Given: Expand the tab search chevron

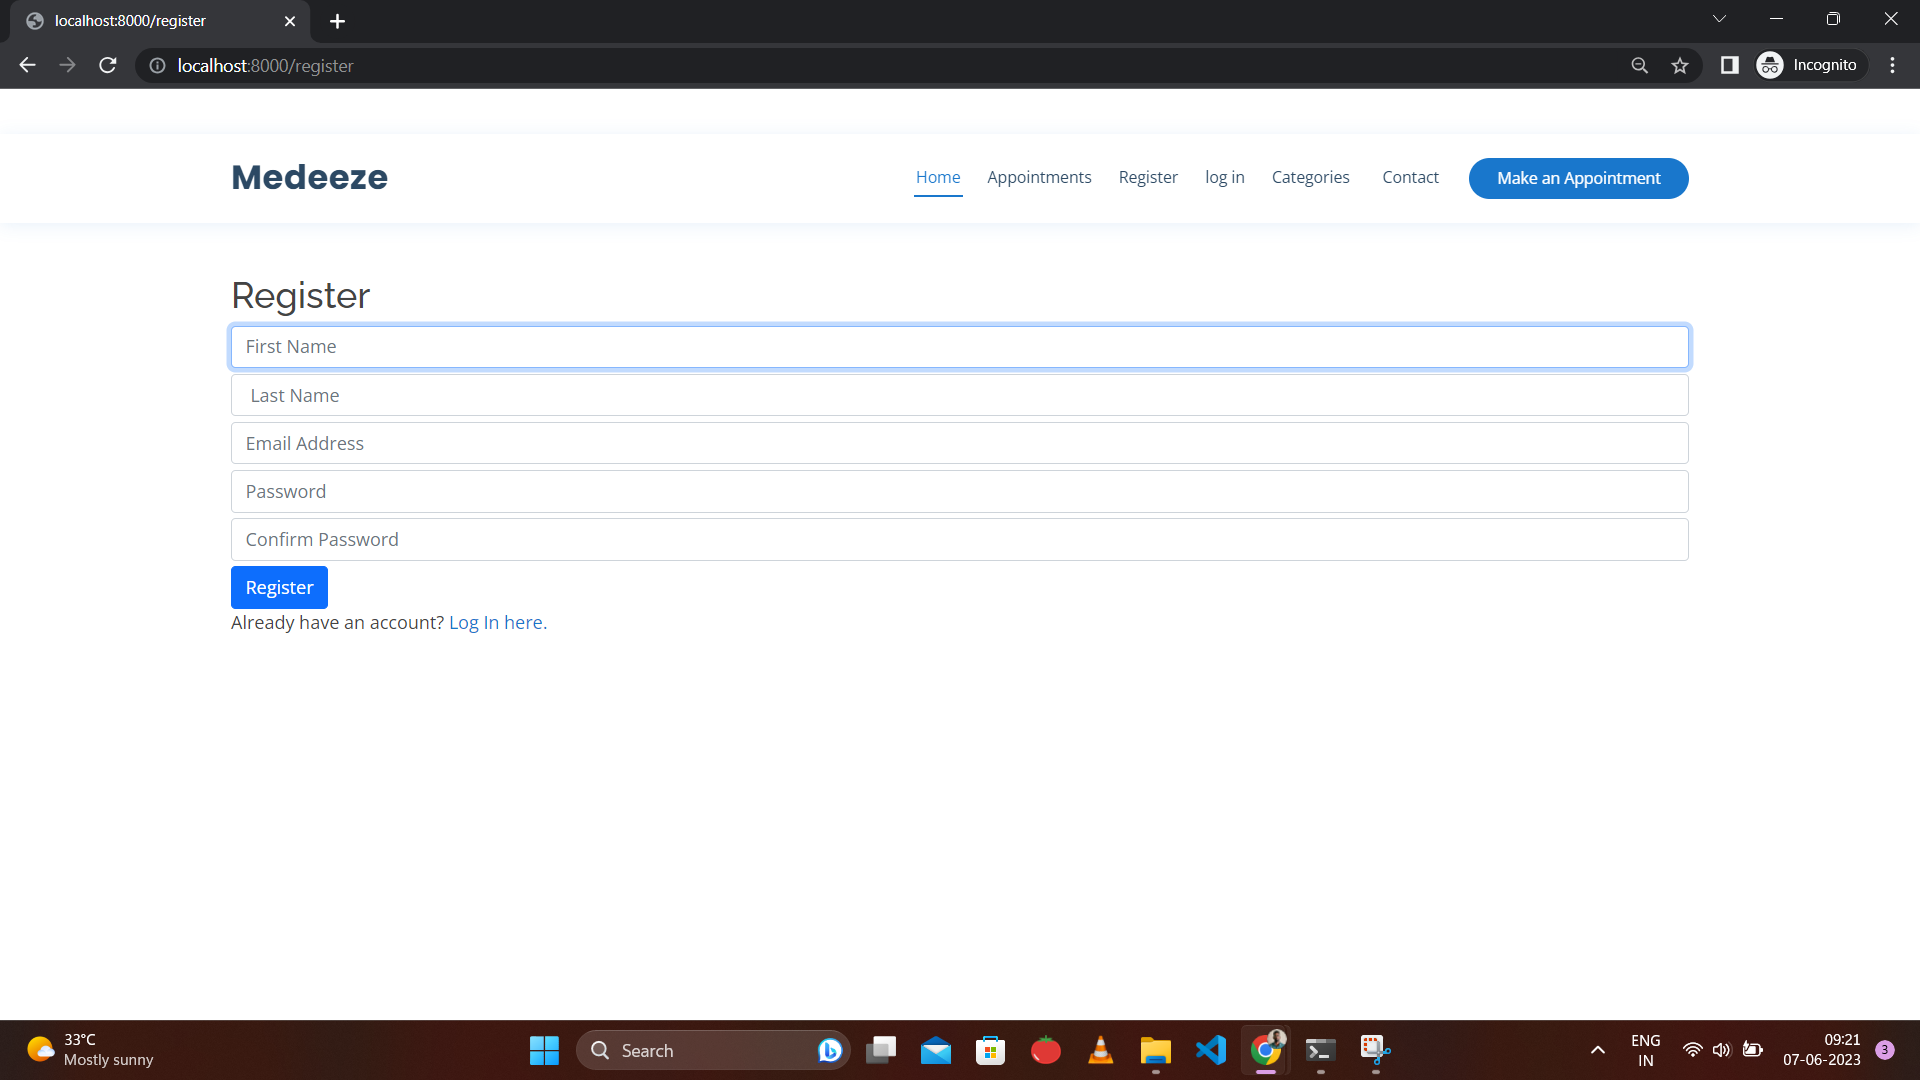Looking at the screenshot, I should [x=1719, y=19].
